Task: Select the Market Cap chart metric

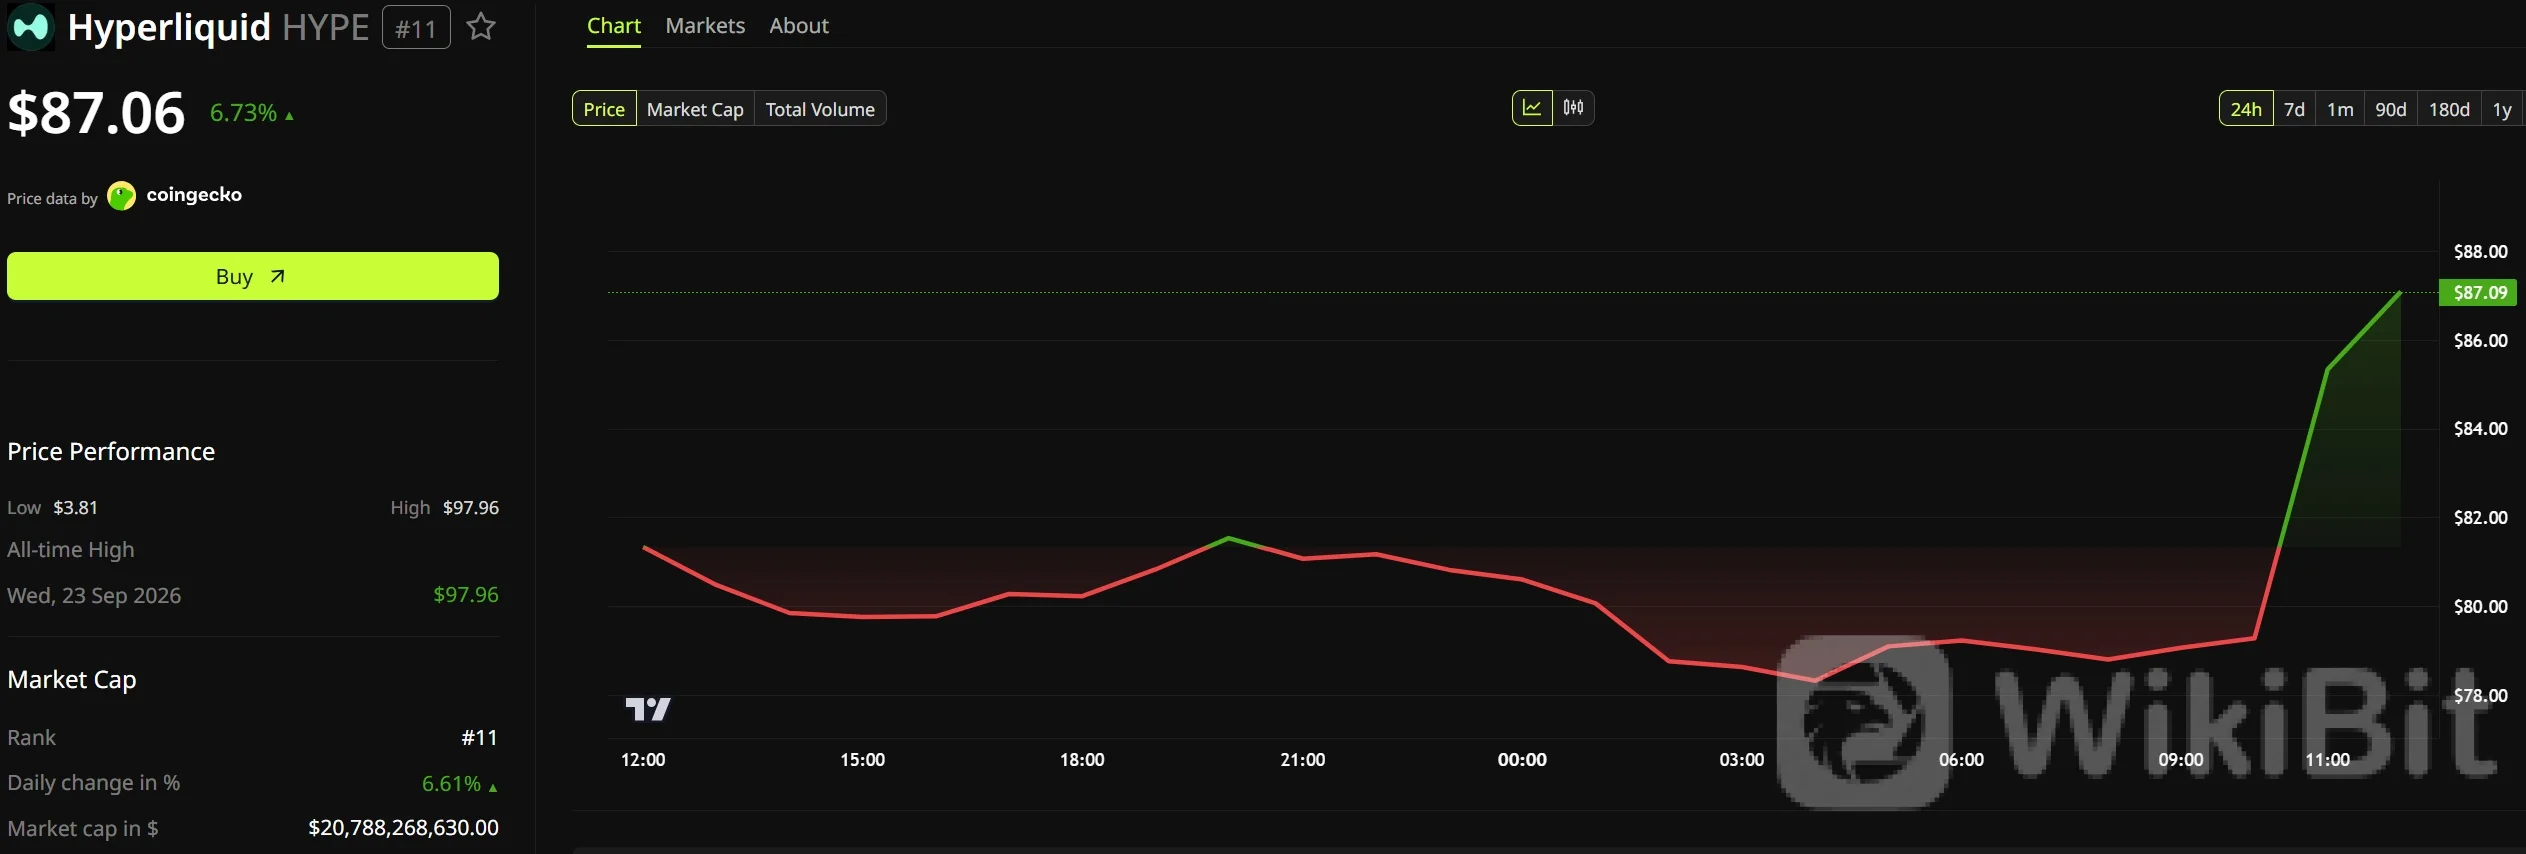Action: click(695, 109)
